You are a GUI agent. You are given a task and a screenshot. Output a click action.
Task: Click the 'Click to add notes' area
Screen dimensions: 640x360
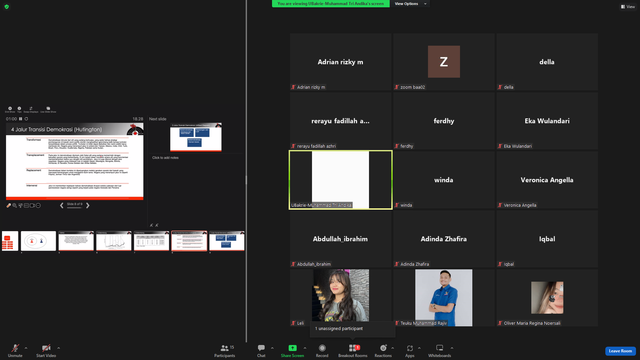tap(165, 158)
